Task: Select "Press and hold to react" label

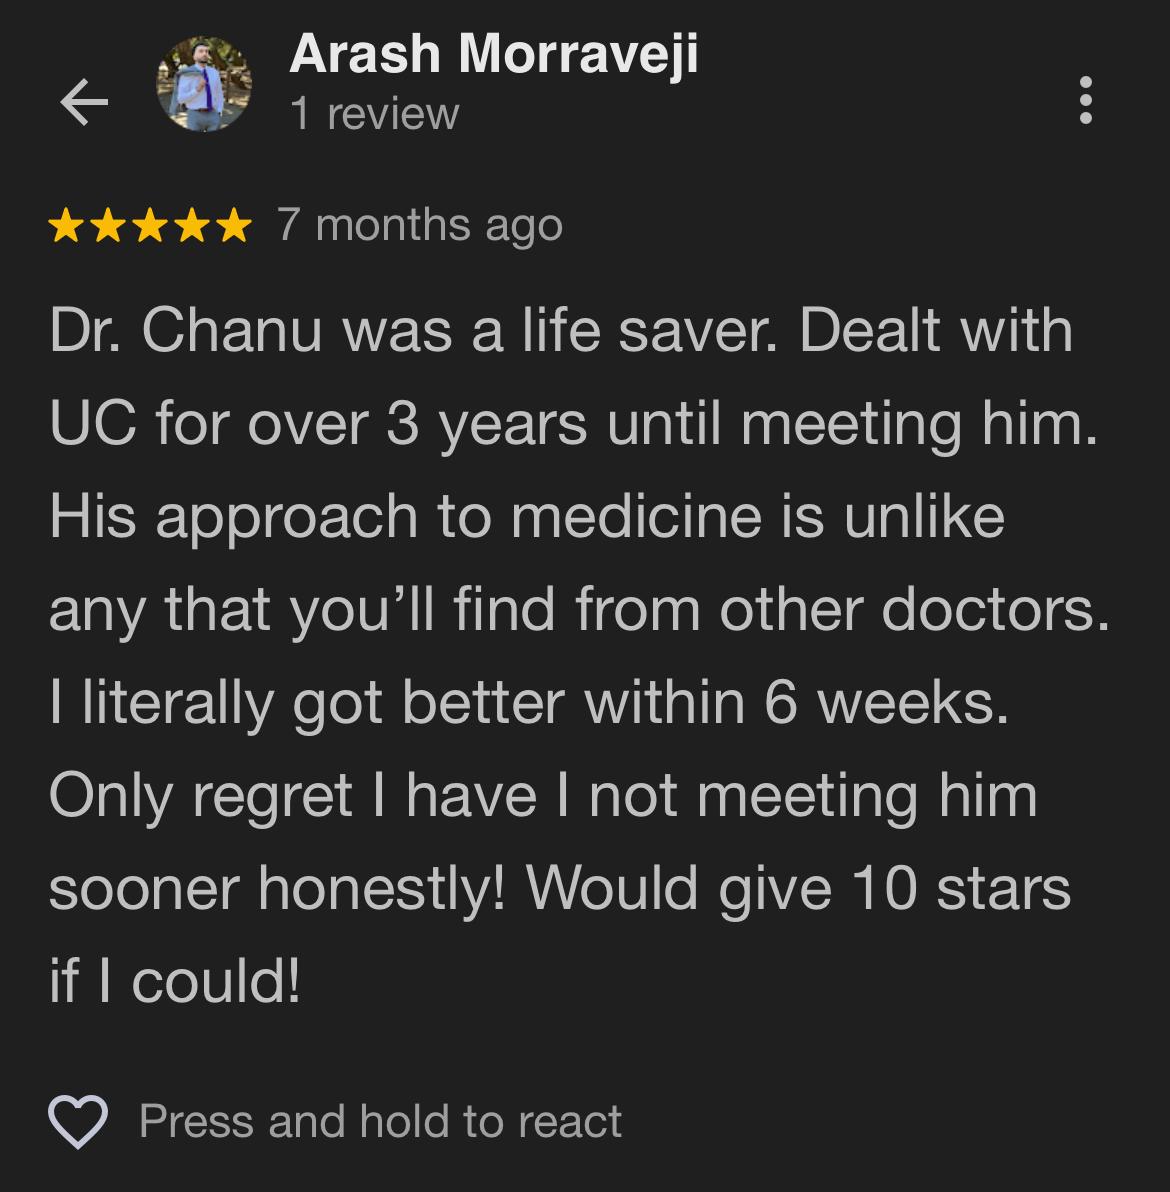Action: [380, 1121]
